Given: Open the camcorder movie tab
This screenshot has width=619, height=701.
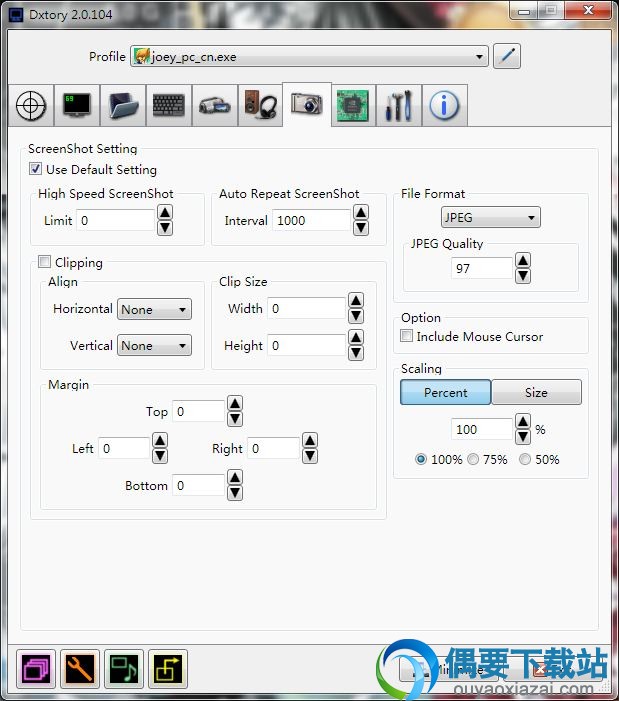Looking at the screenshot, I should pos(215,106).
